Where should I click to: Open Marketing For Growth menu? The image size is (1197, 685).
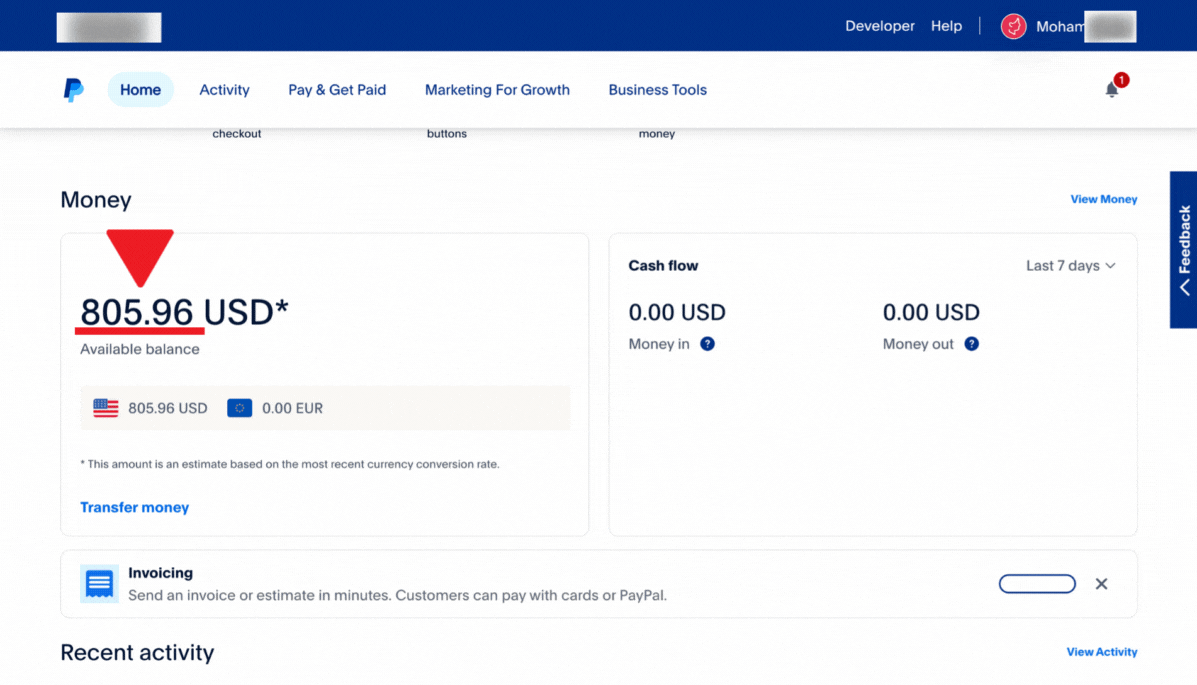(x=497, y=90)
